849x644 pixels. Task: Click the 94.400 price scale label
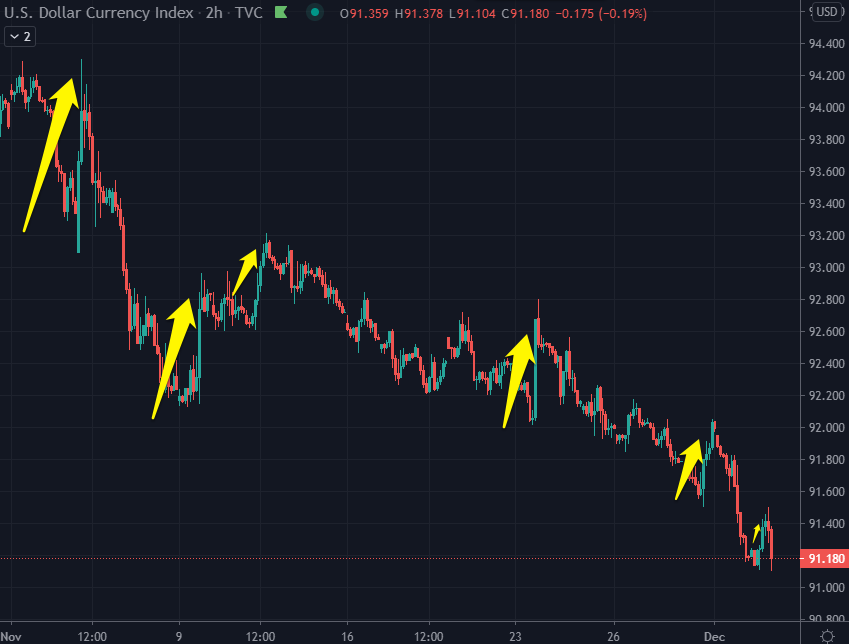point(826,43)
